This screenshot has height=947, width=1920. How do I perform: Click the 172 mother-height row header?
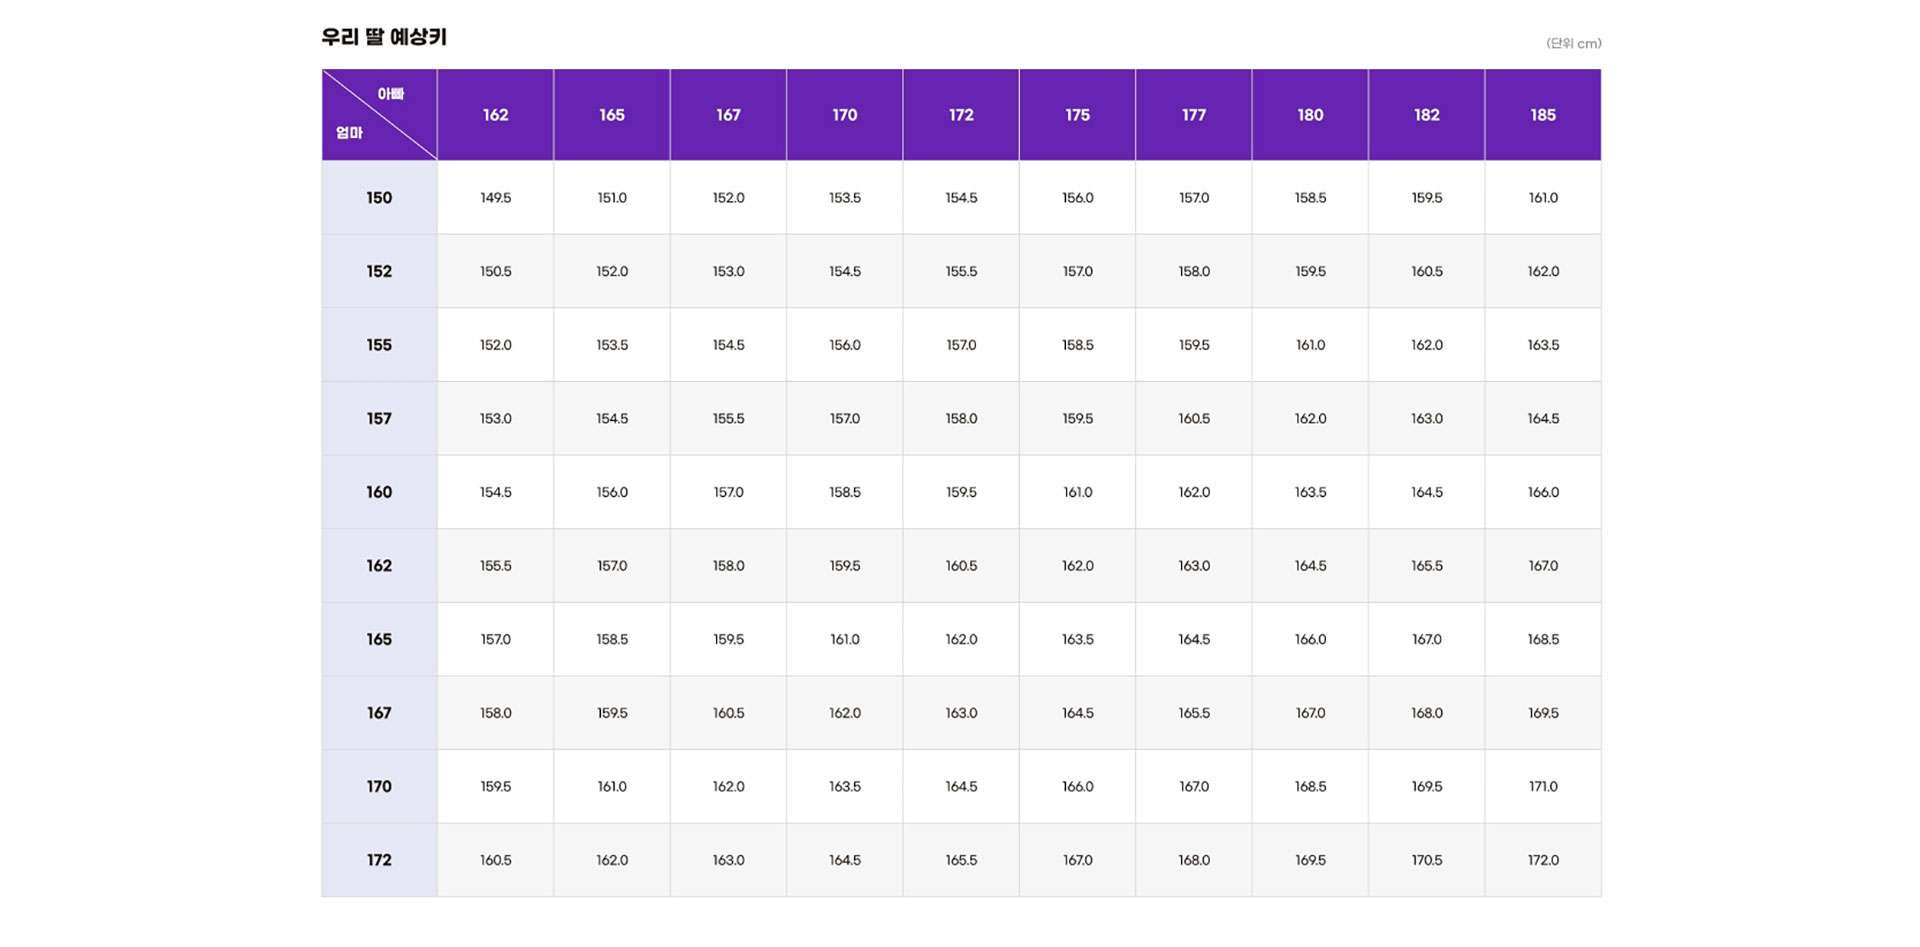tap(379, 860)
